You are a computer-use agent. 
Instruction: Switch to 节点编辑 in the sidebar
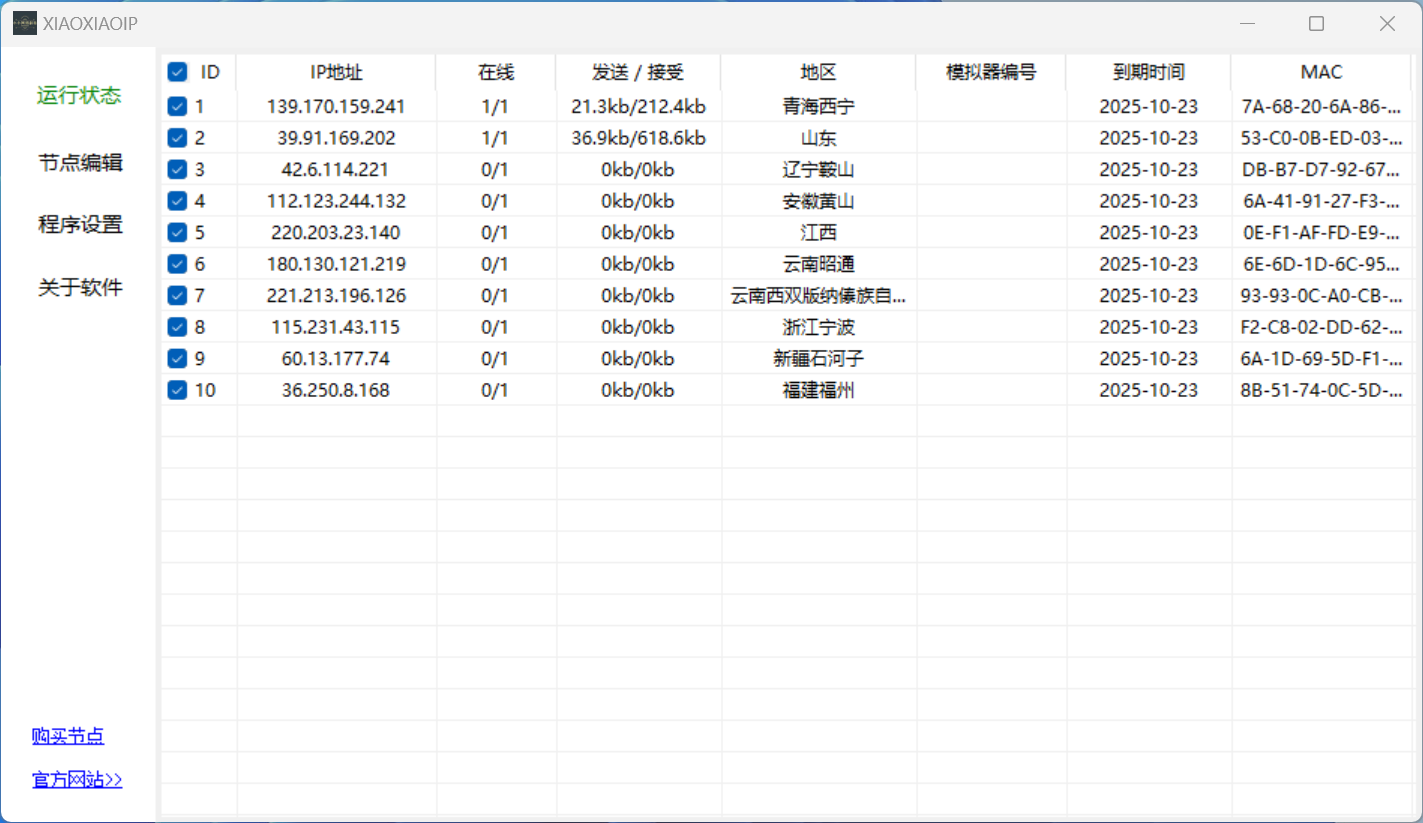(80, 162)
